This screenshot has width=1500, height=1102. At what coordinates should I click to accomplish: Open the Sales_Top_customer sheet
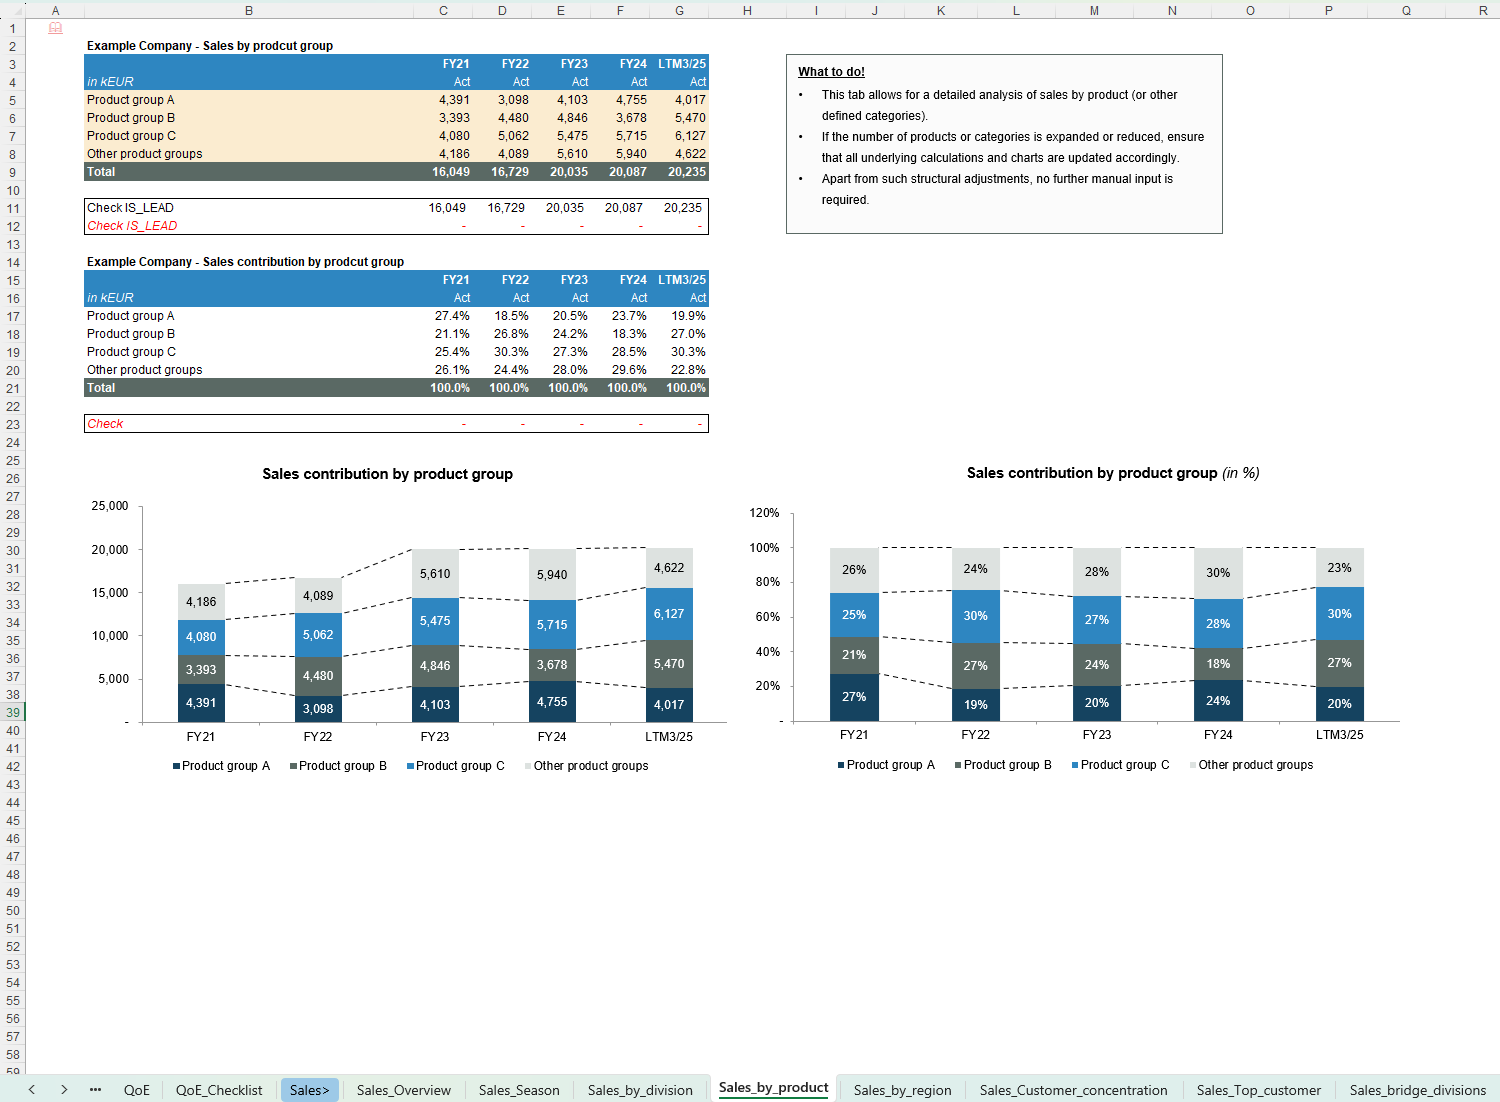tap(1259, 1090)
